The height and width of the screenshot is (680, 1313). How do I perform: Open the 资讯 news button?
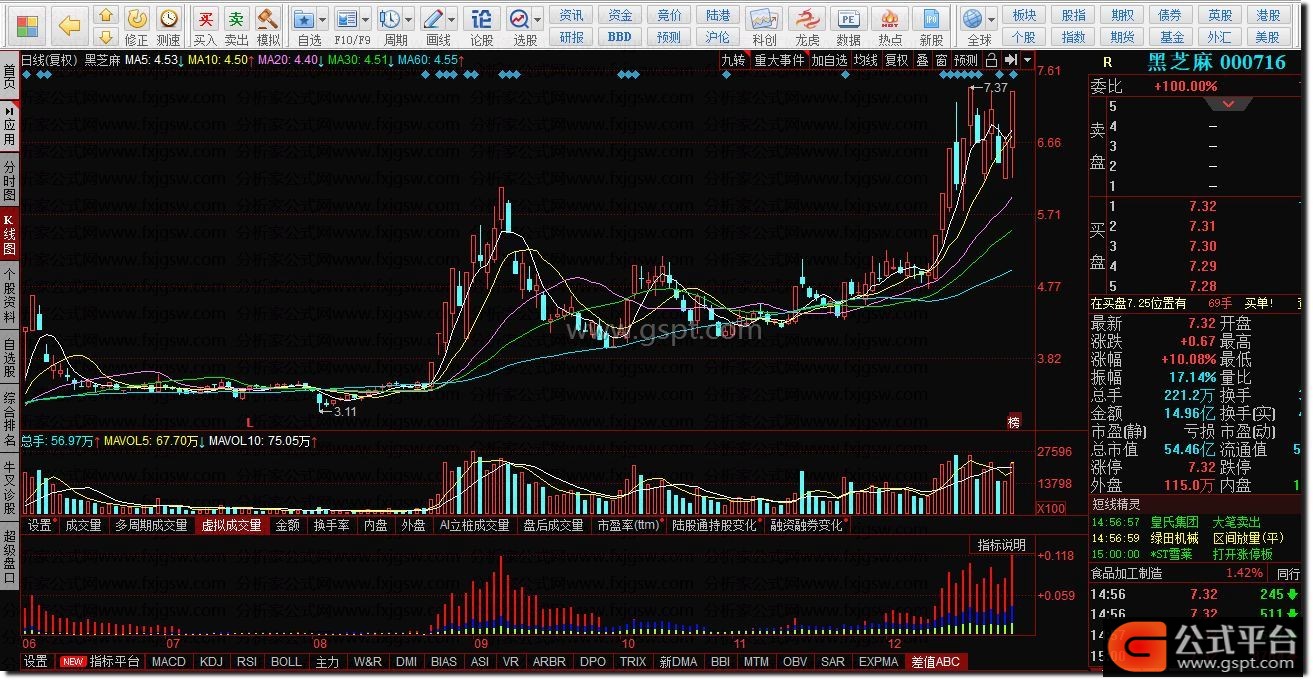[572, 16]
